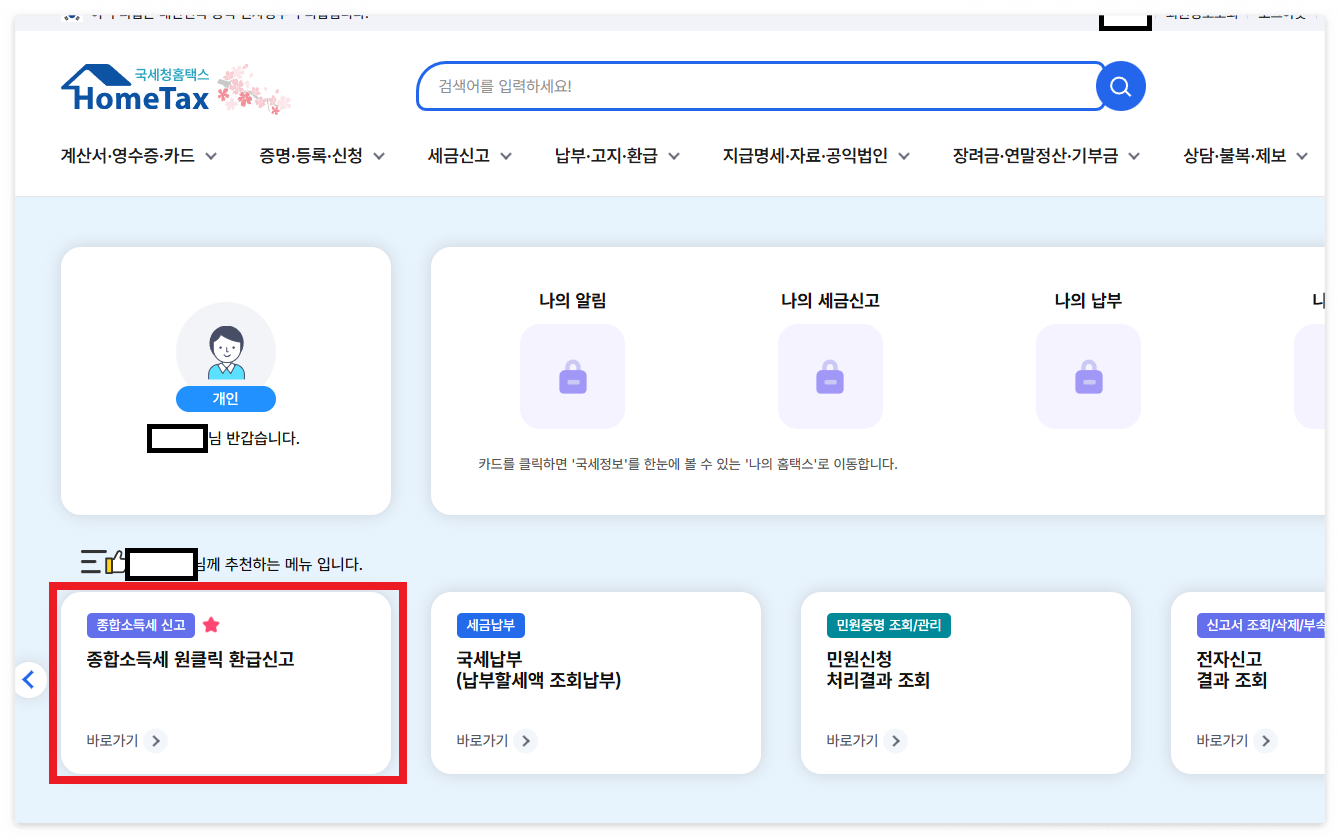1340x838 pixels.
Task: Click 바로가기 on the 국세납부 card
Action: point(490,741)
